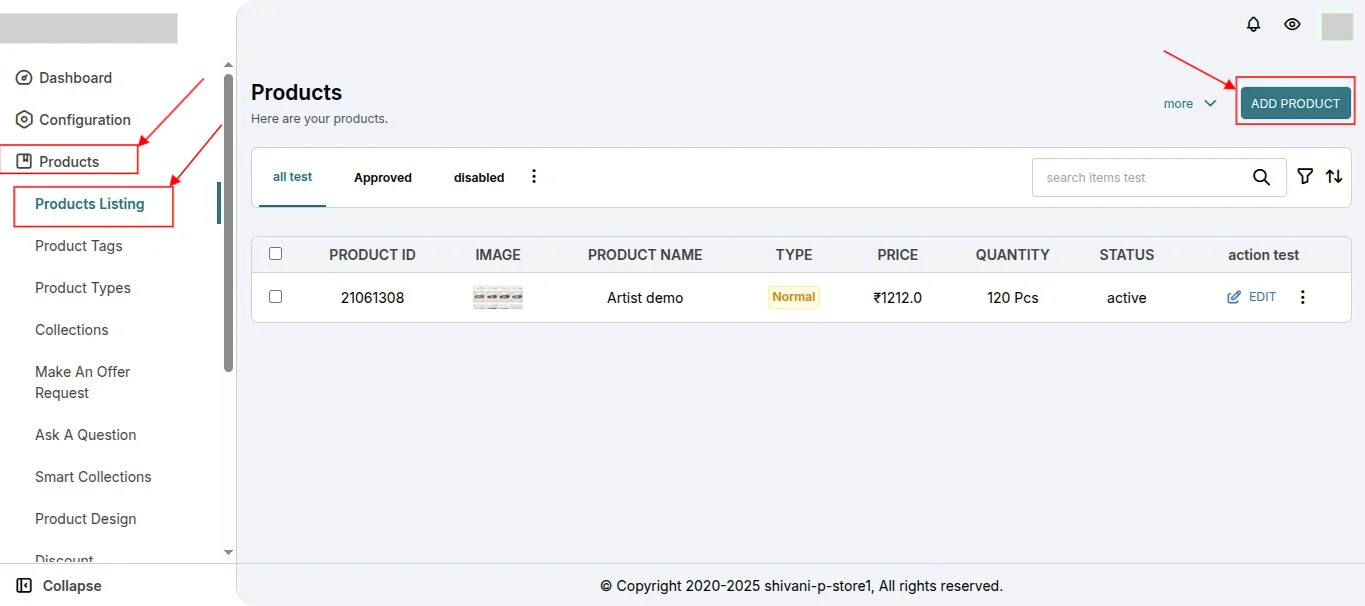The image size is (1365, 606).
Task: Click the Products page heading
Action: tap(296, 92)
